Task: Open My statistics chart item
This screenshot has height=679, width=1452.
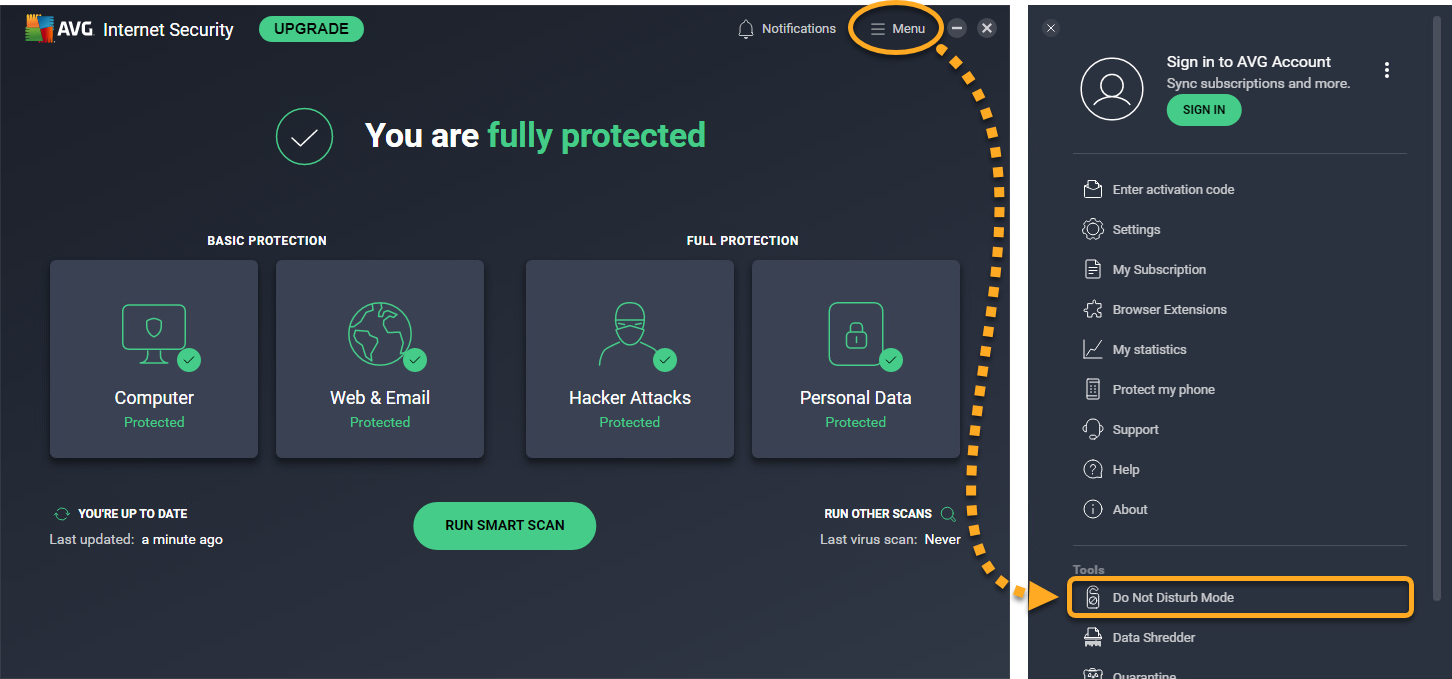Action: coord(1149,349)
